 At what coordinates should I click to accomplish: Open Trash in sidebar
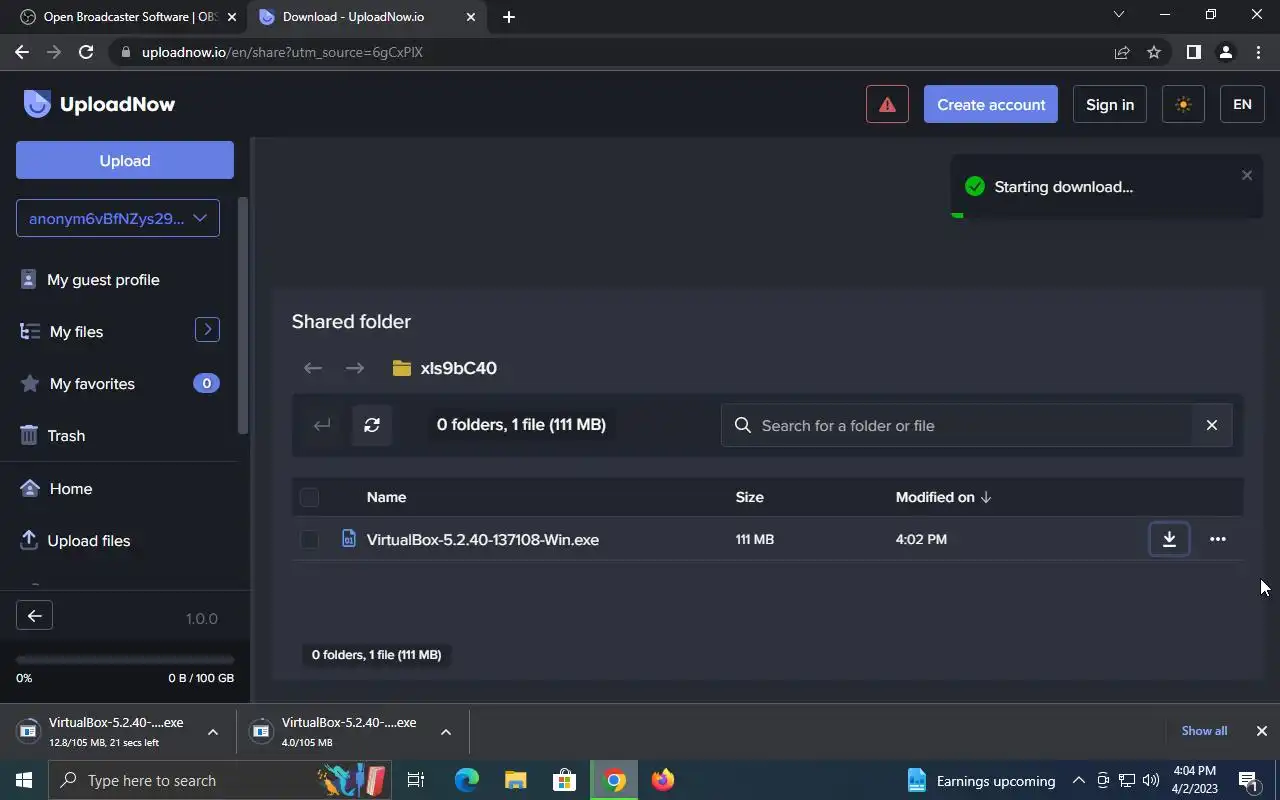click(66, 436)
